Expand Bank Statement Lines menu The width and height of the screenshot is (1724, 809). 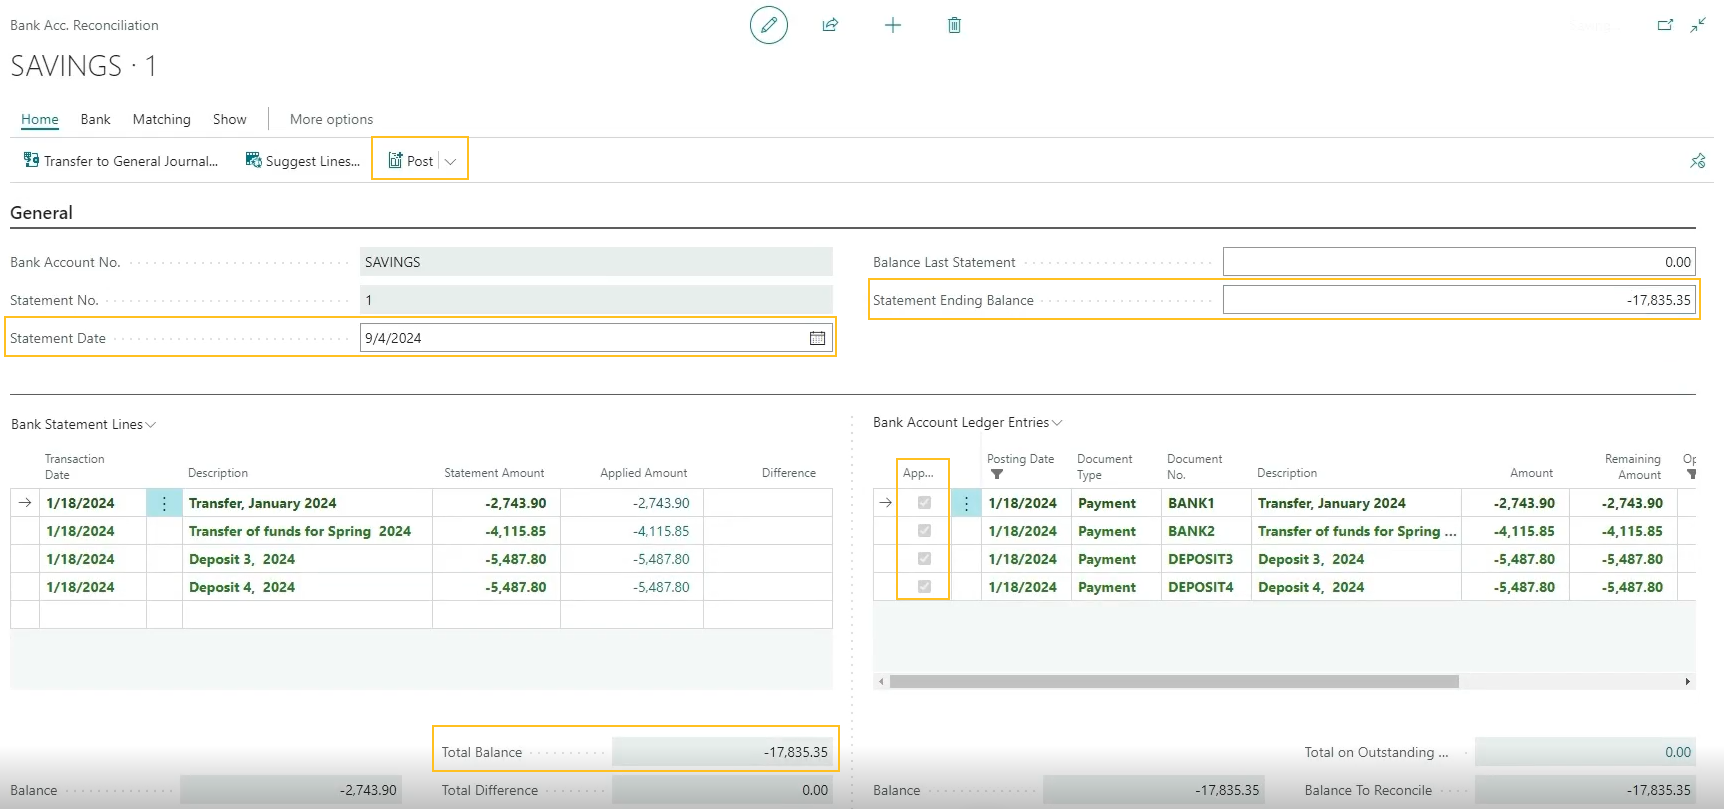click(151, 425)
